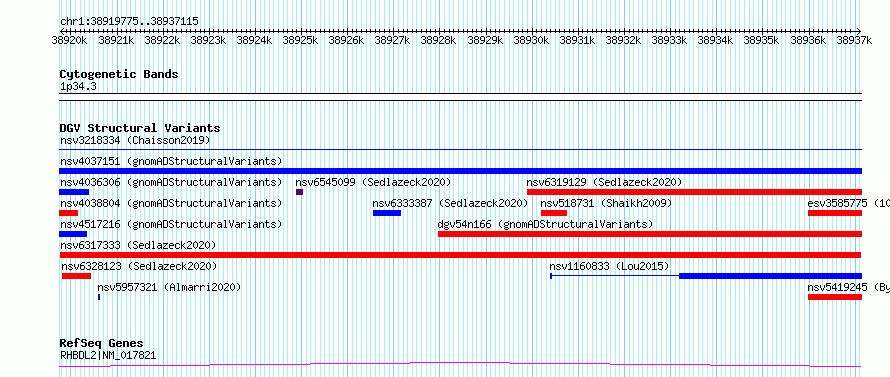This screenshot has height=377, width=890.
Task: Click ruler position 38934k
Action: [x=716, y=40]
